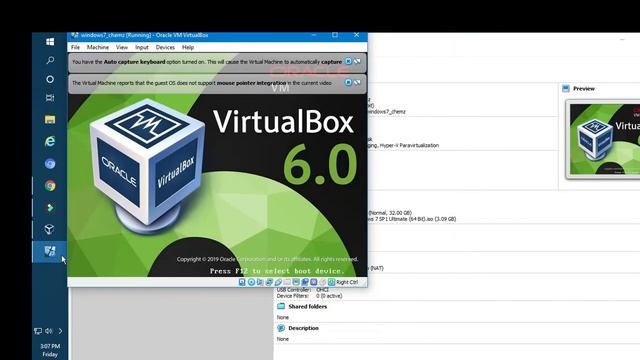This screenshot has height=360, width=640.
Task: Click the Hyper-V Paravirtualization text in Manager
Action: point(409,145)
